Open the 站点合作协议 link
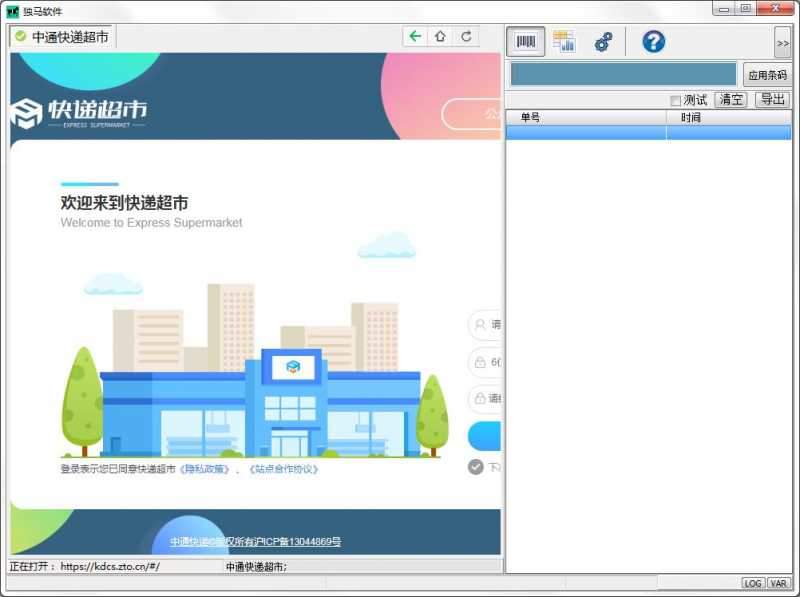This screenshot has width=800, height=597. (283, 469)
